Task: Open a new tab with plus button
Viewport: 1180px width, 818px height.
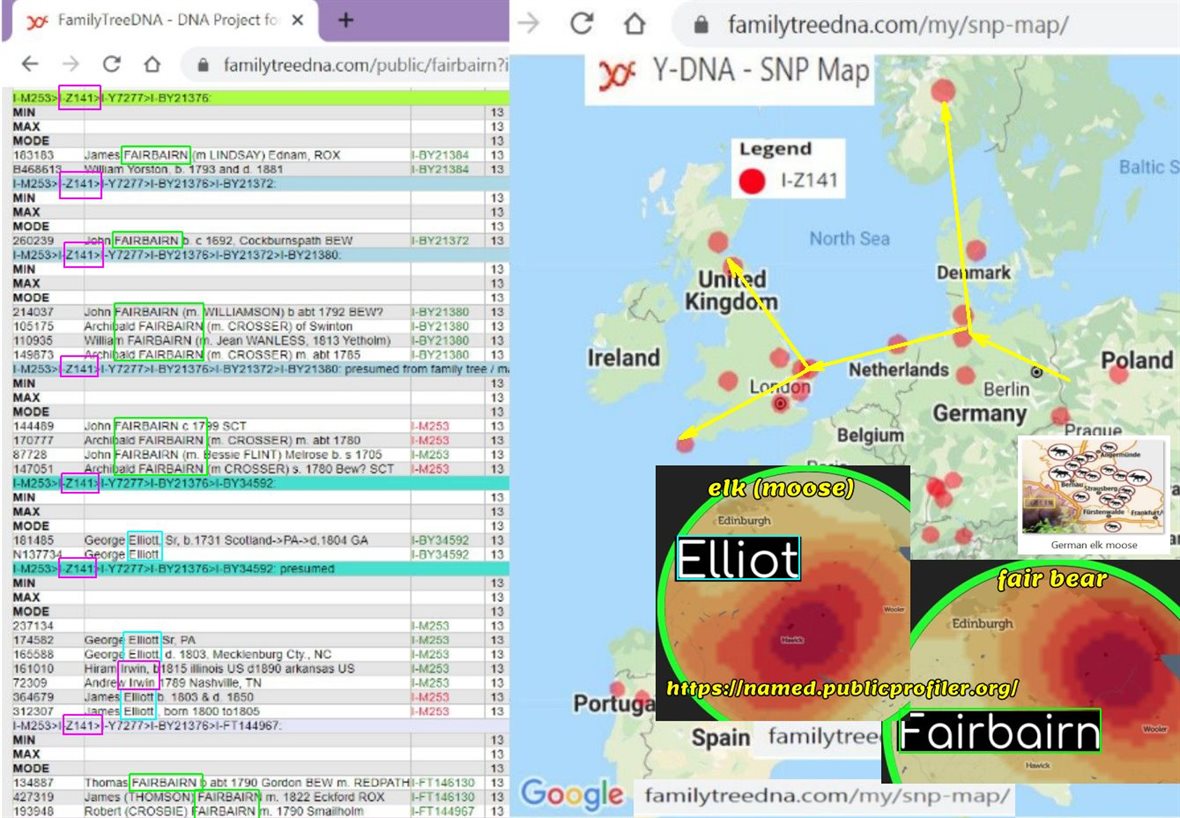Action: 345,20
